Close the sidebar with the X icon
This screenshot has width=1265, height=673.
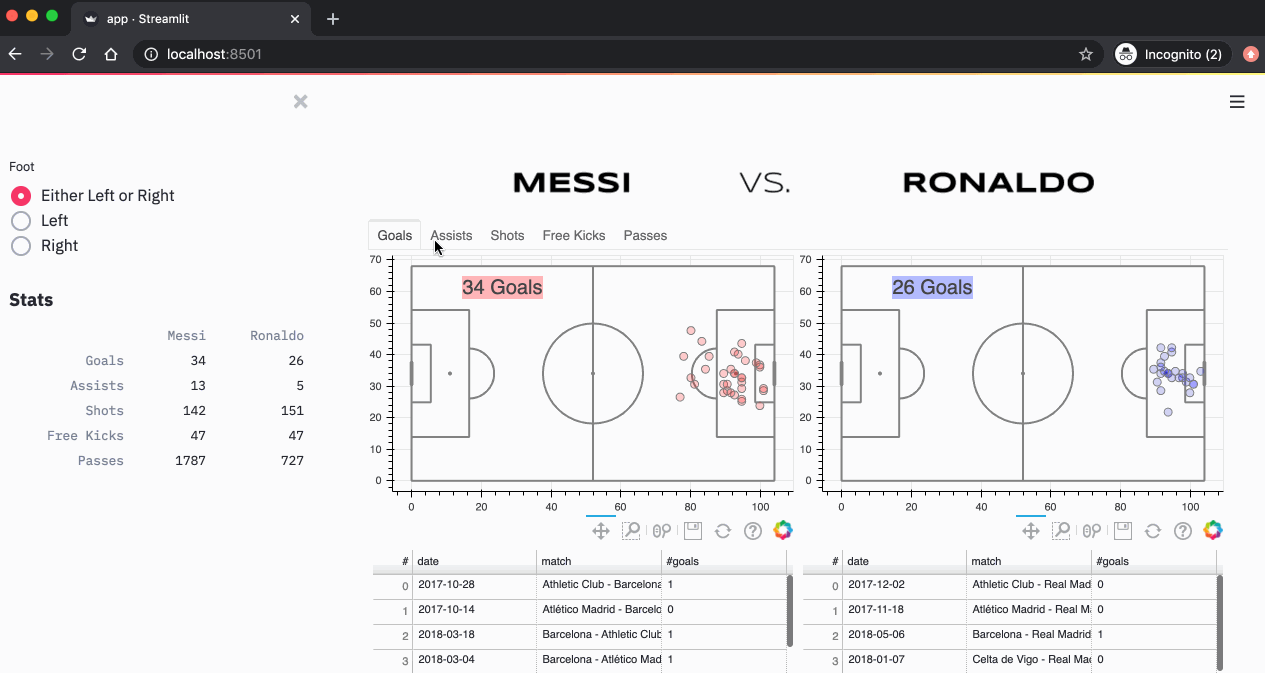click(300, 101)
